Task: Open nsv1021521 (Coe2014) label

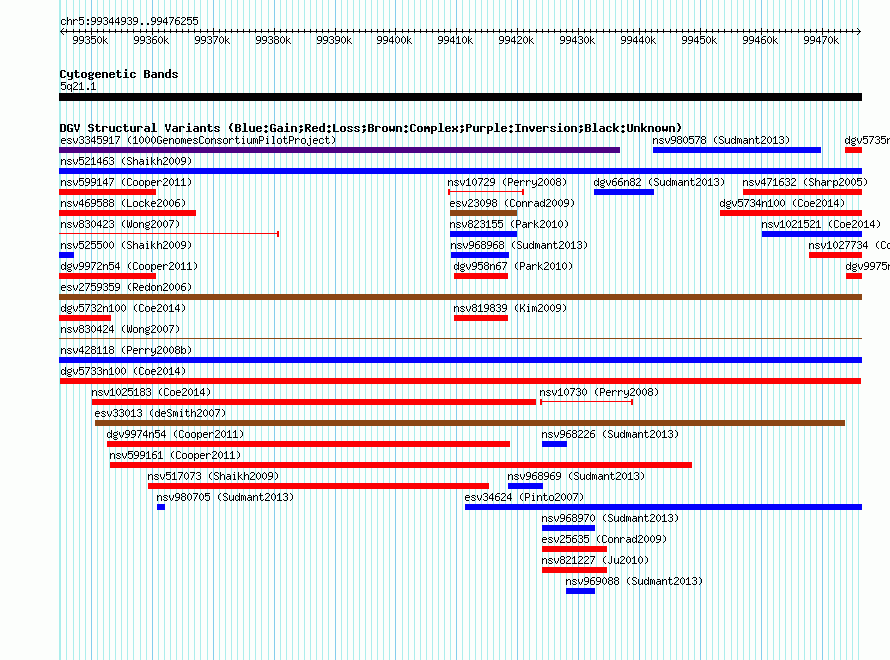Action: click(x=821, y=224)
